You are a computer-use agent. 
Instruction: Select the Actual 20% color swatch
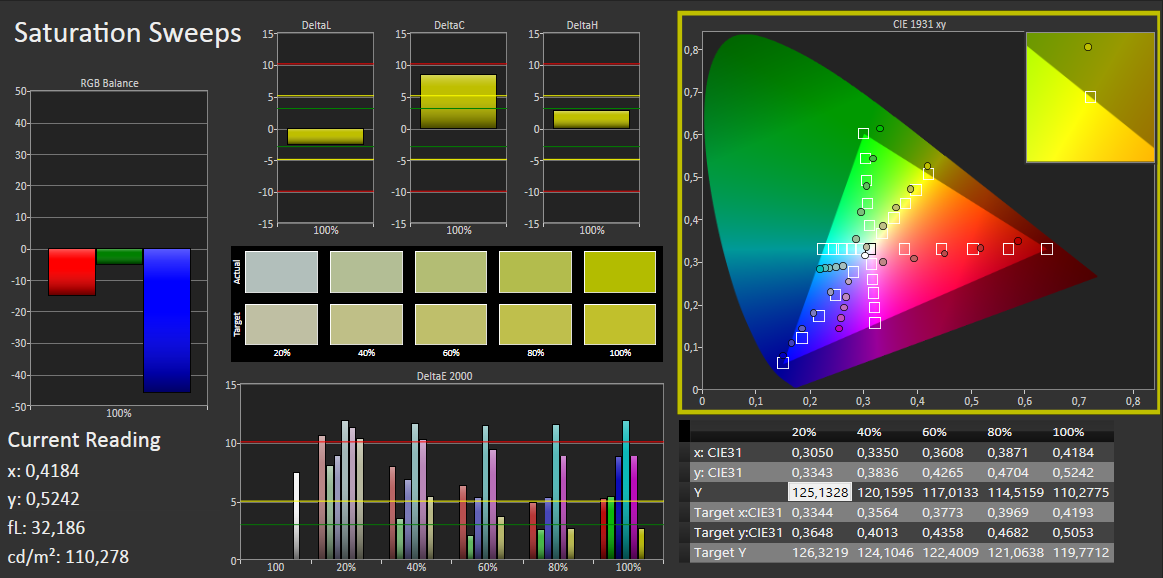281,272
